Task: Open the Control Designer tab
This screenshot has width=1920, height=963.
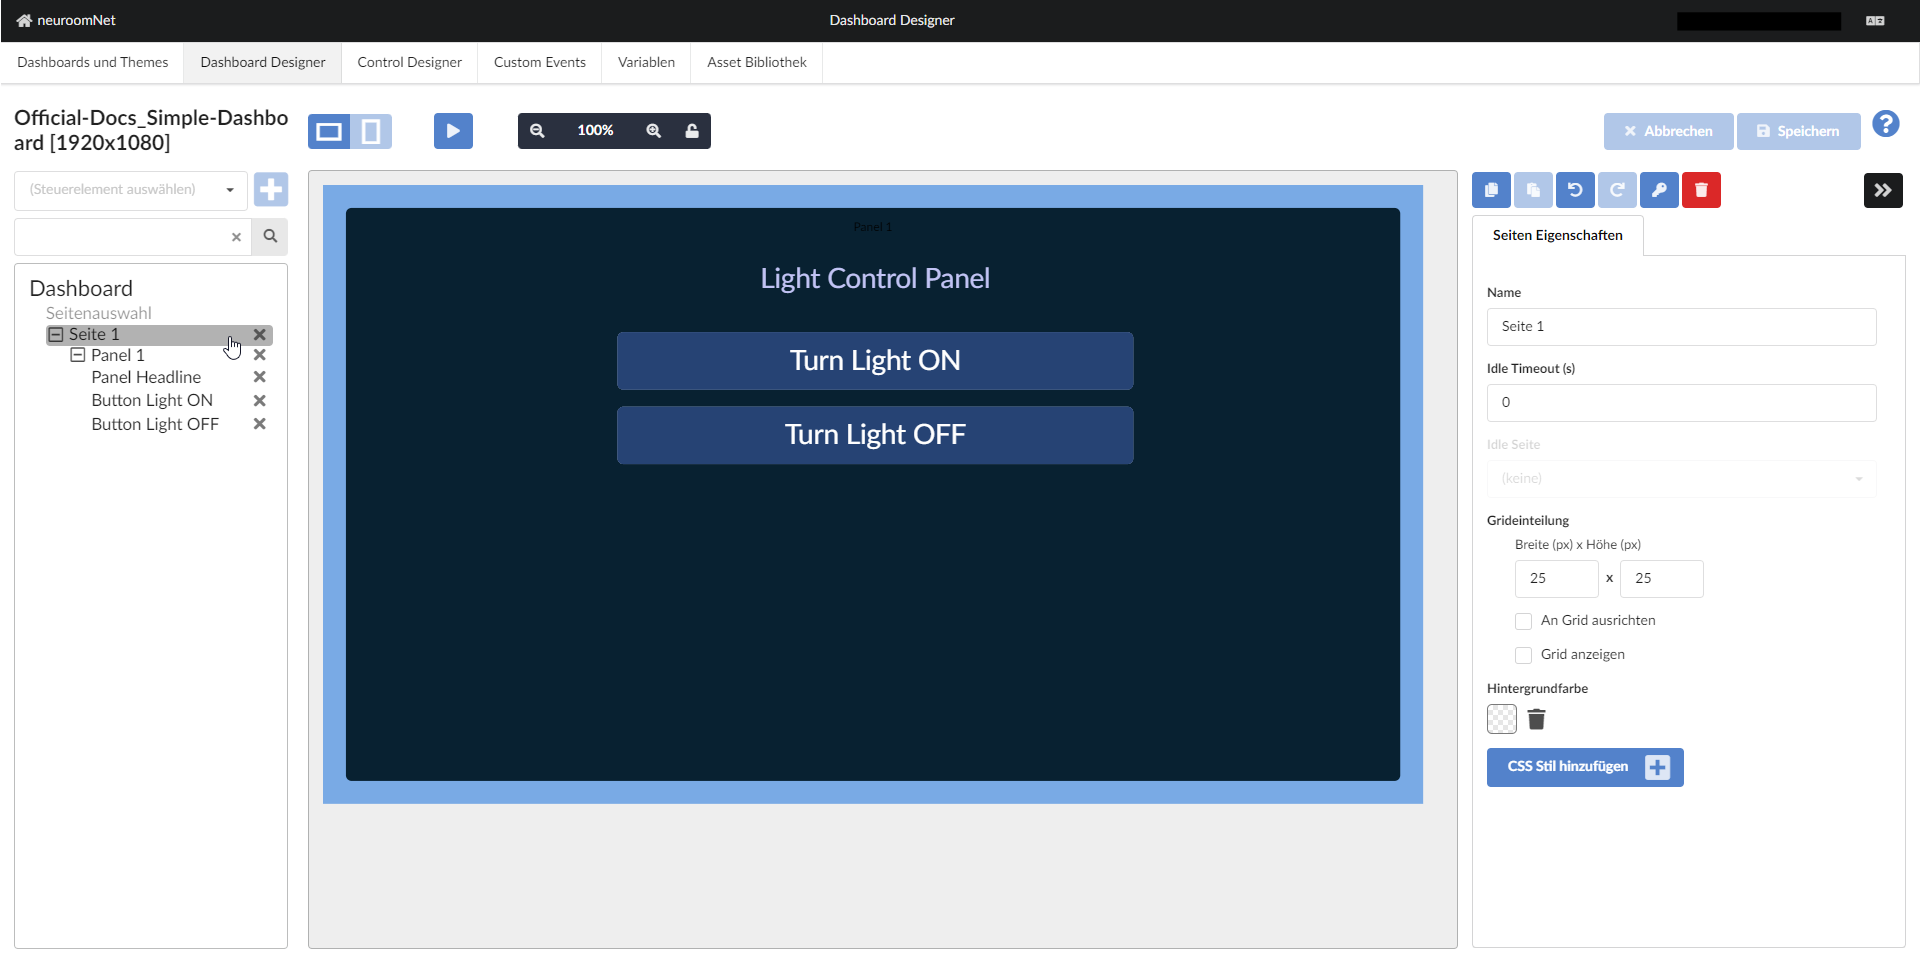Action: 409,62
